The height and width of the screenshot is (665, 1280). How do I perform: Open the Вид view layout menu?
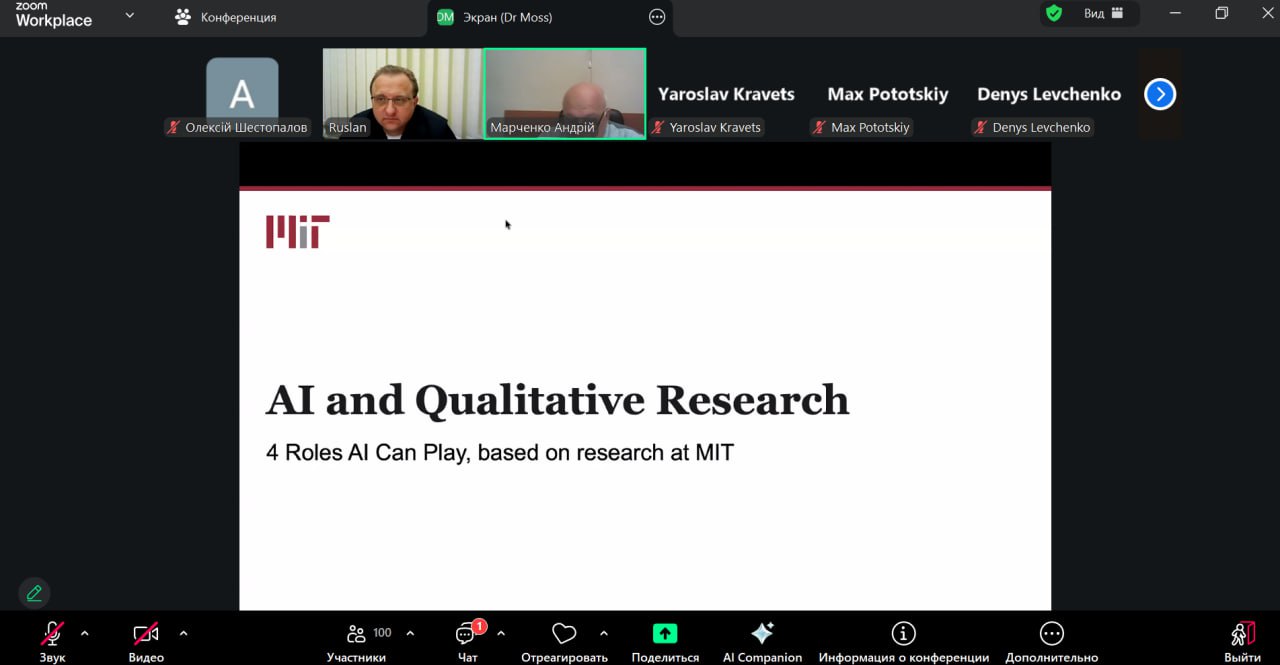pos(1104,14)
